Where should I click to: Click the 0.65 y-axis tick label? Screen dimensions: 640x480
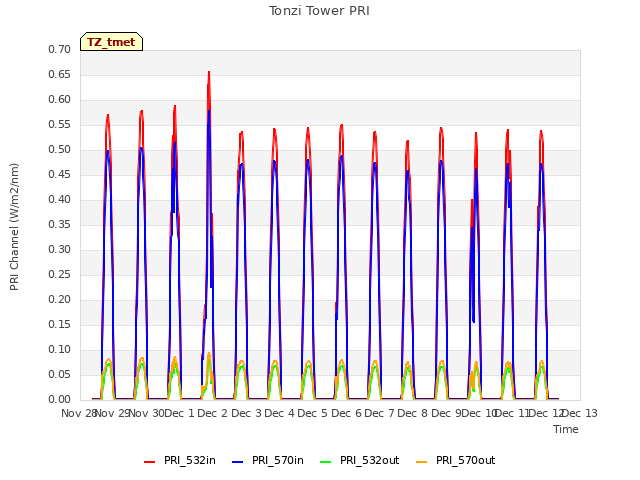click(60, 74)
